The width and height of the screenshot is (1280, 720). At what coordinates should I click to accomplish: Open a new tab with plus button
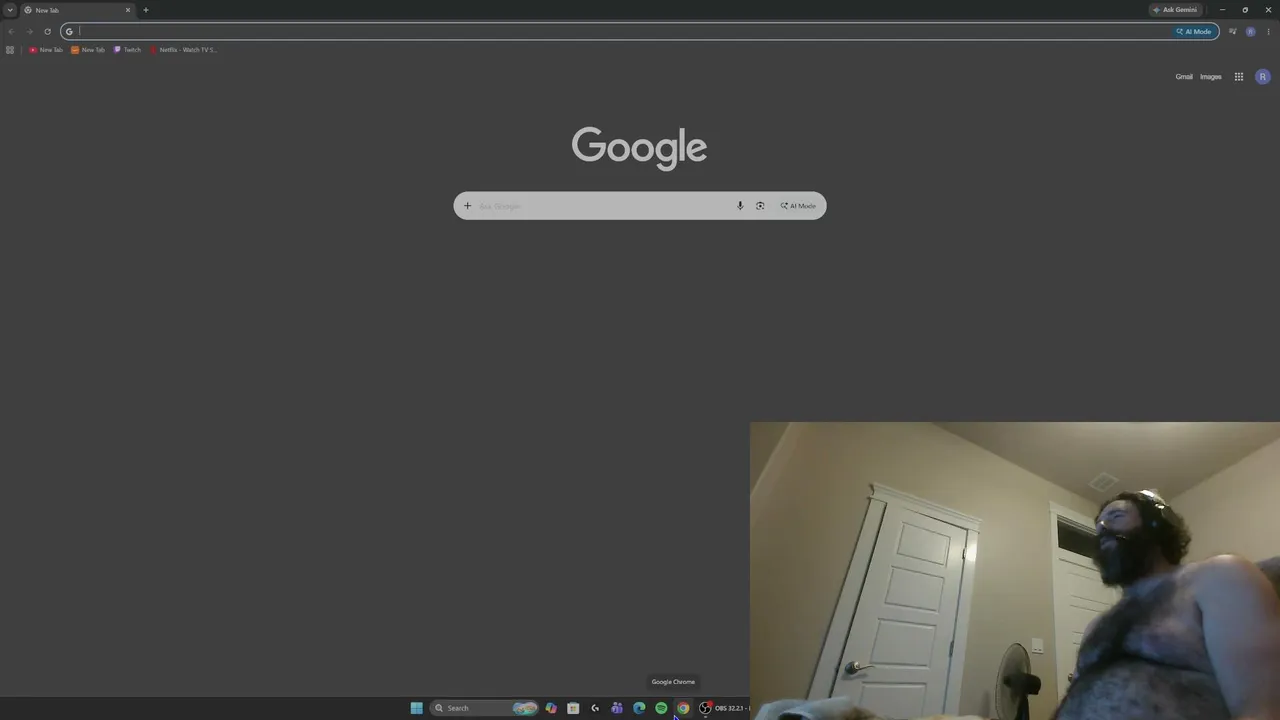tap(146, 10)
